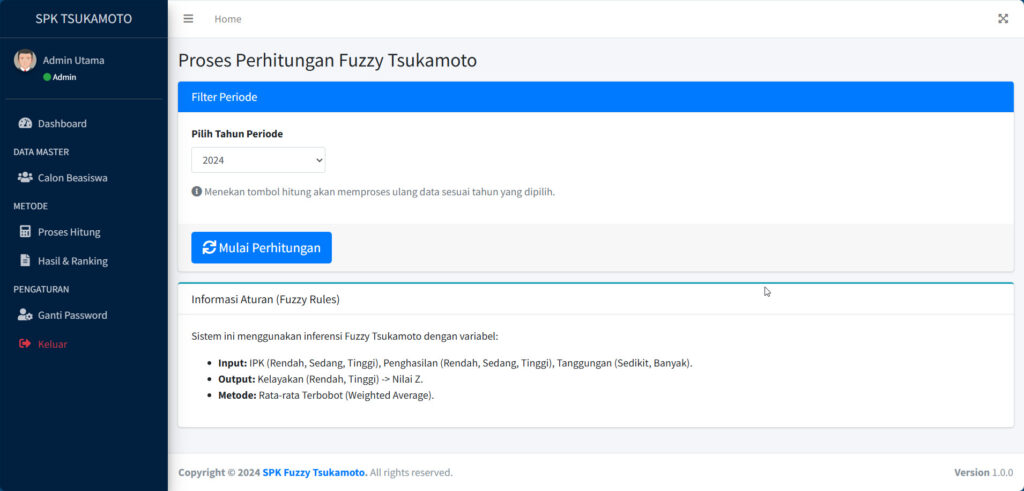Viewport: 1024px width, 491px height.
Task: Go to the Hasil & Ranking menu
Action: (72, 261)
